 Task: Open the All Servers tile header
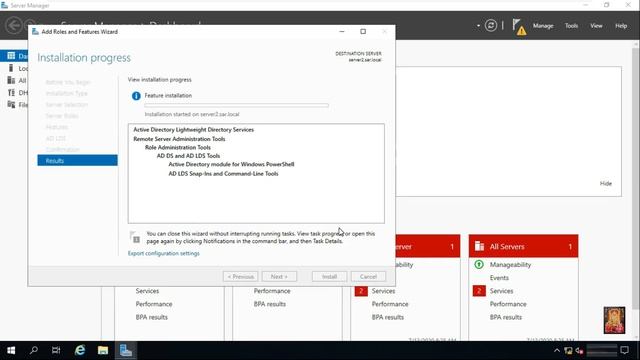coord(523,246)
